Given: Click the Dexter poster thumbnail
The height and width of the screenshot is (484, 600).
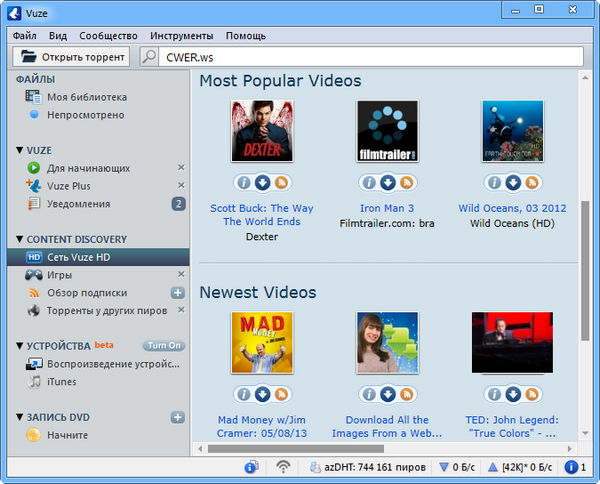Looking at the screenshot, I should point(262,131).
